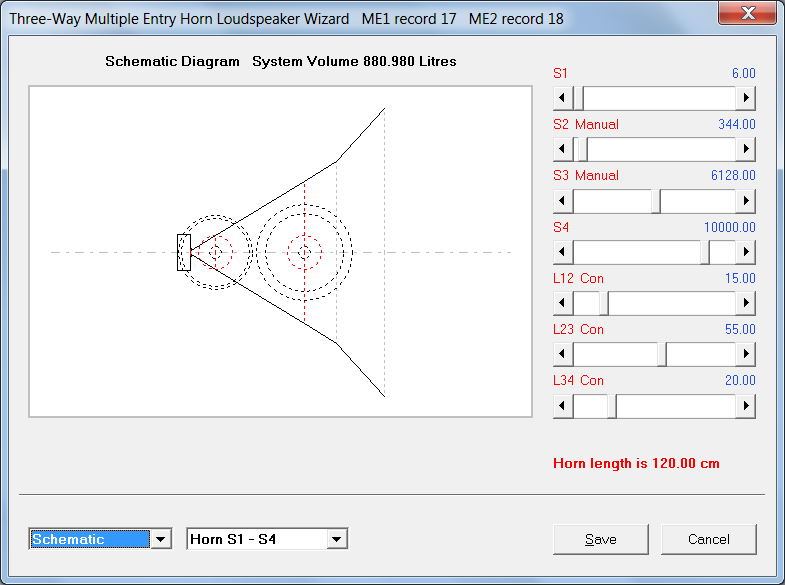Click the compression driver rectangle in the schematic
Viewport: 785px width, 585px height.
click(x=184, y=252)
